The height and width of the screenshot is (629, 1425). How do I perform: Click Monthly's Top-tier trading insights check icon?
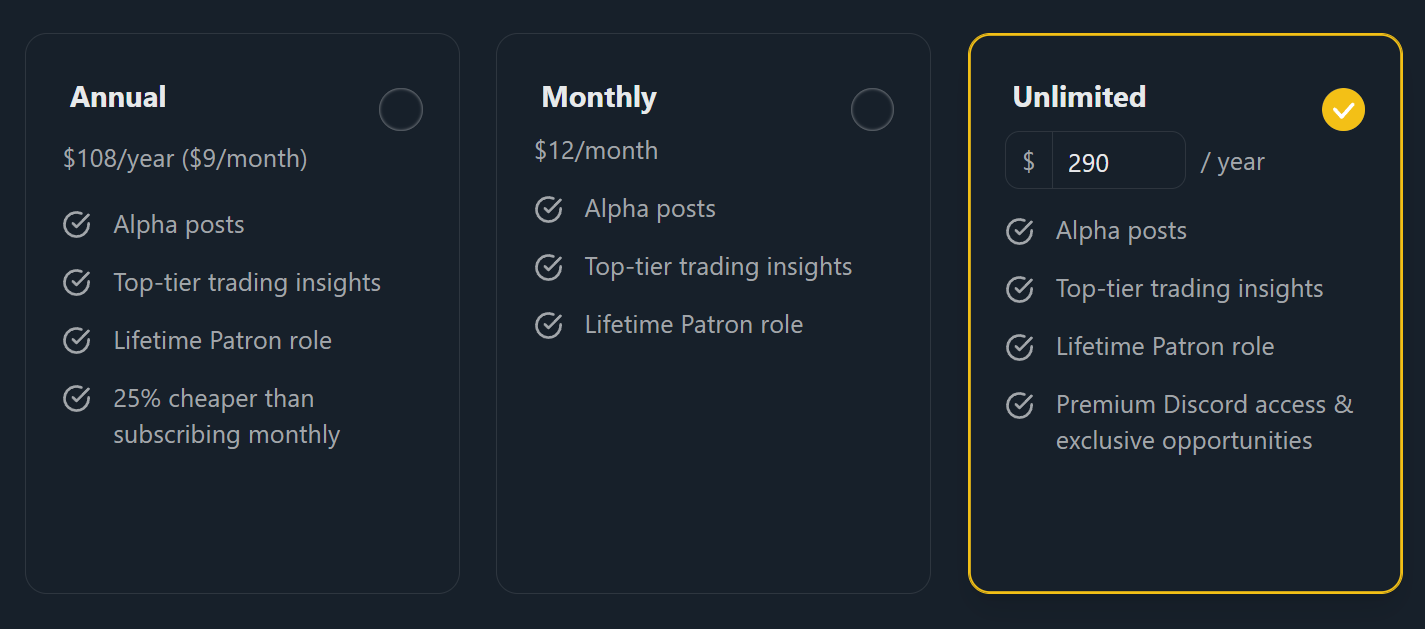coord(549,267)
